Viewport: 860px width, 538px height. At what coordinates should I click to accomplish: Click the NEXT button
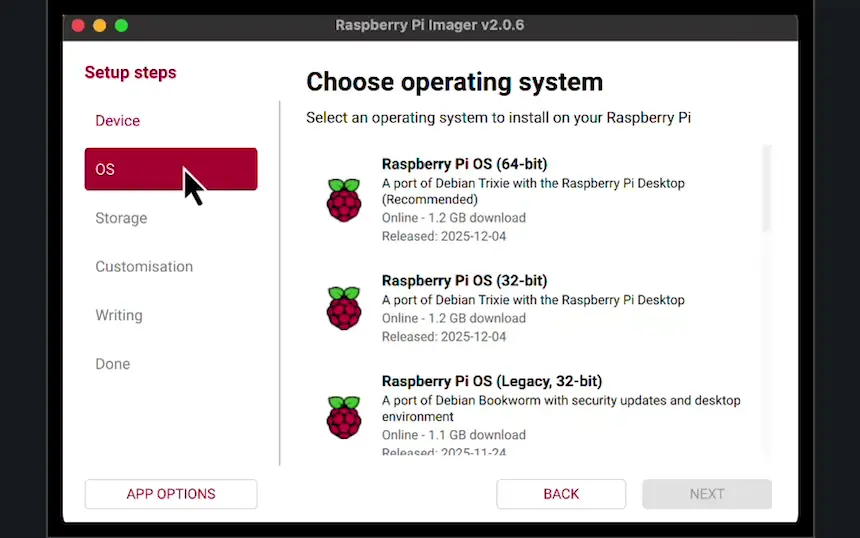point(707,494)
